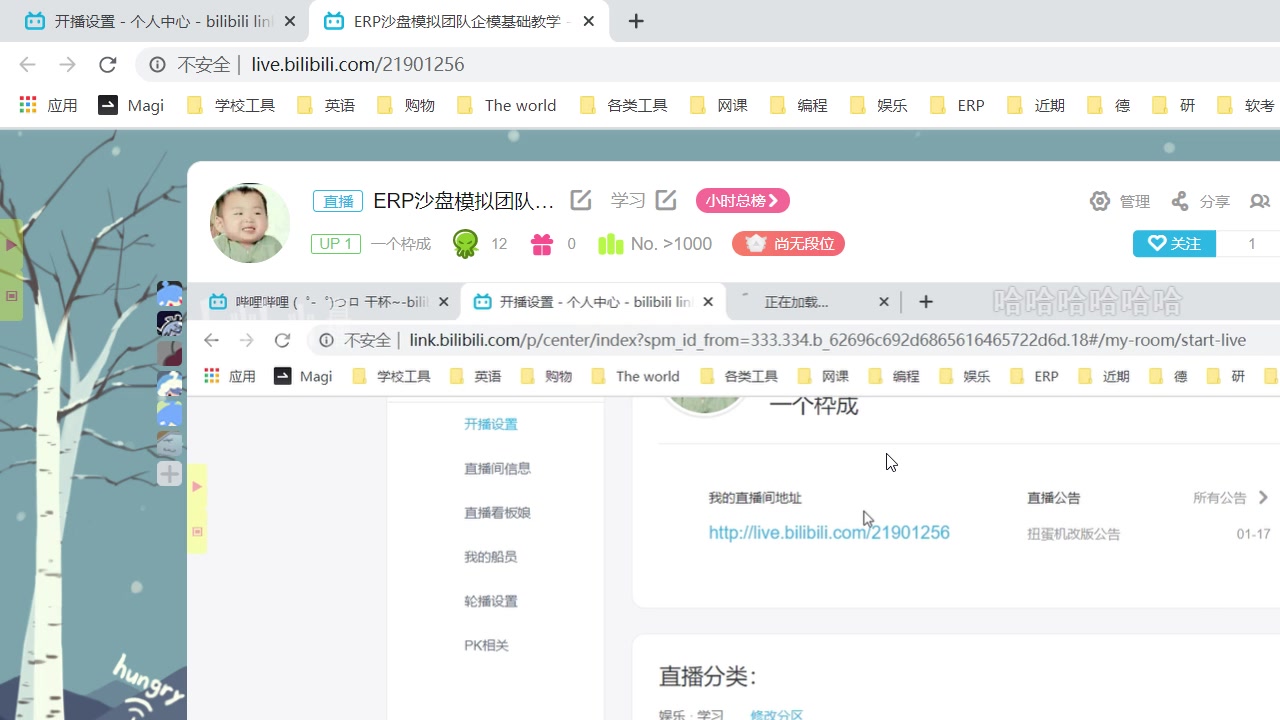Close the 哔哩哔哩 干杯 tab in the streamed browser
This screenshot has width=1280, height=720.
pyautogui.click(x=445, y=301)
